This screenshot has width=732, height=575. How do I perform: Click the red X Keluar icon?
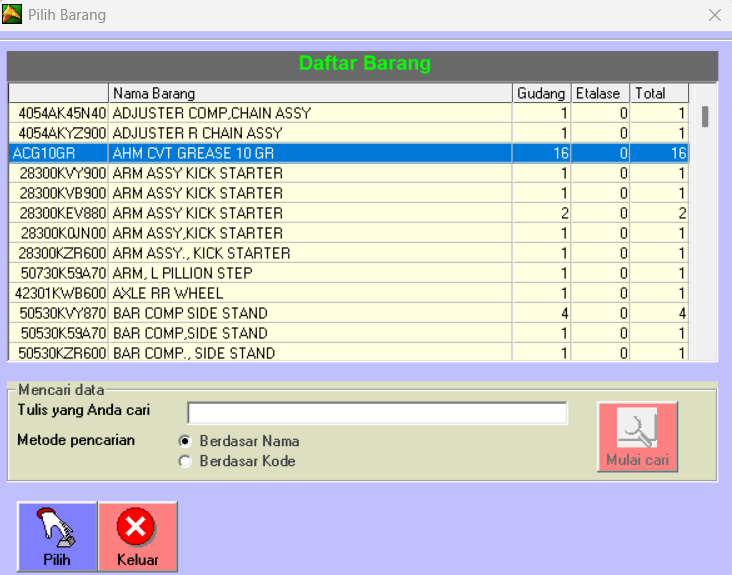(137, 536)
